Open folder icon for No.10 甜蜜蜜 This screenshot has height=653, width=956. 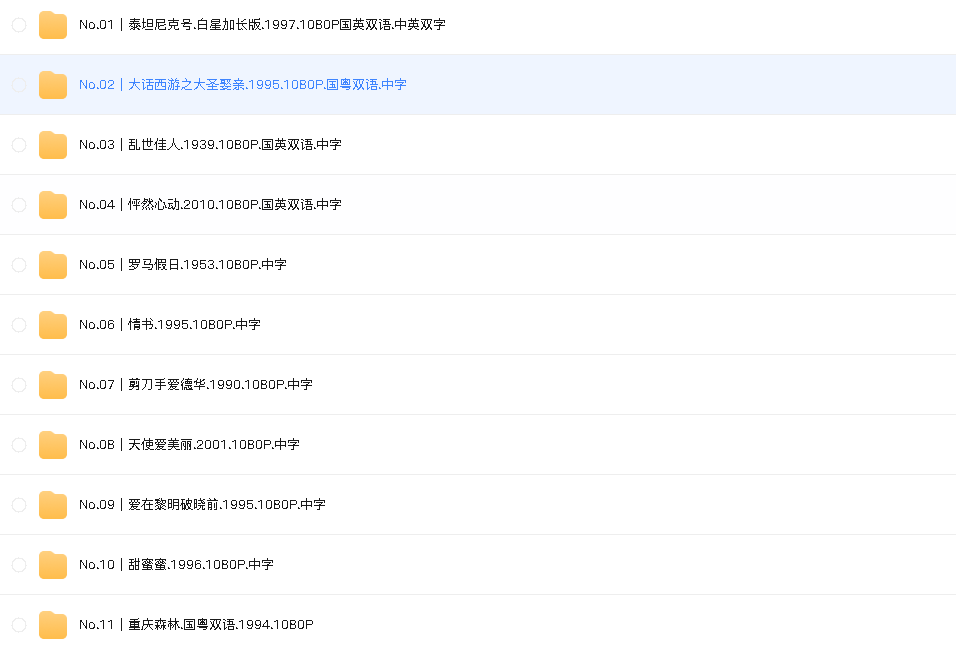[x=53, y=565]
